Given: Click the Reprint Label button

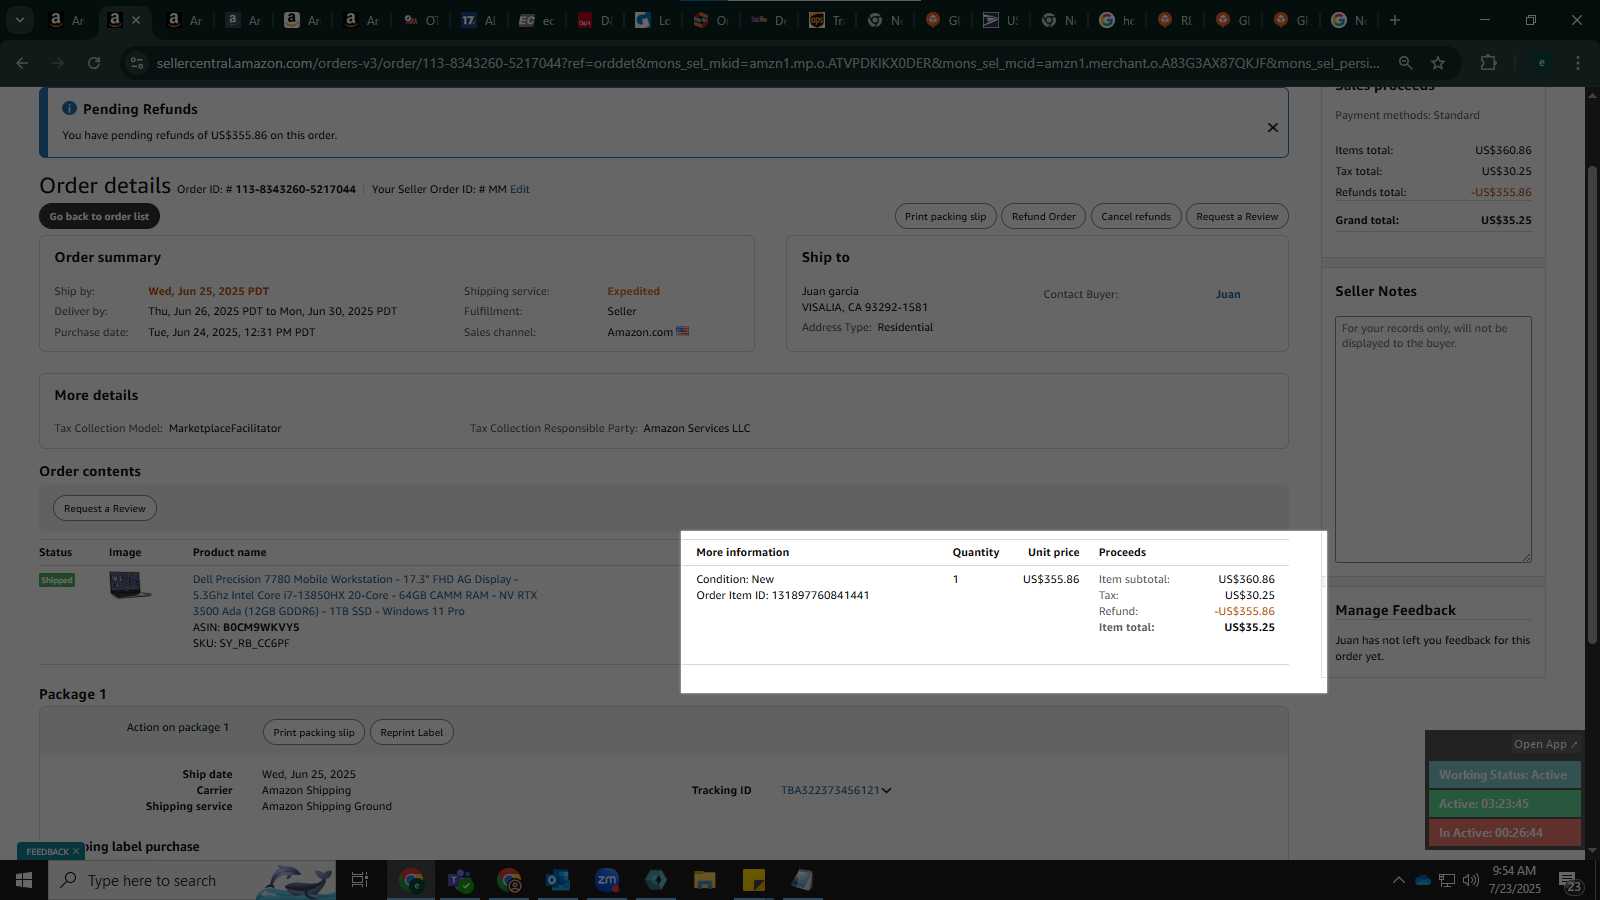Looking at the screenshot, I should tap(411, 732).
